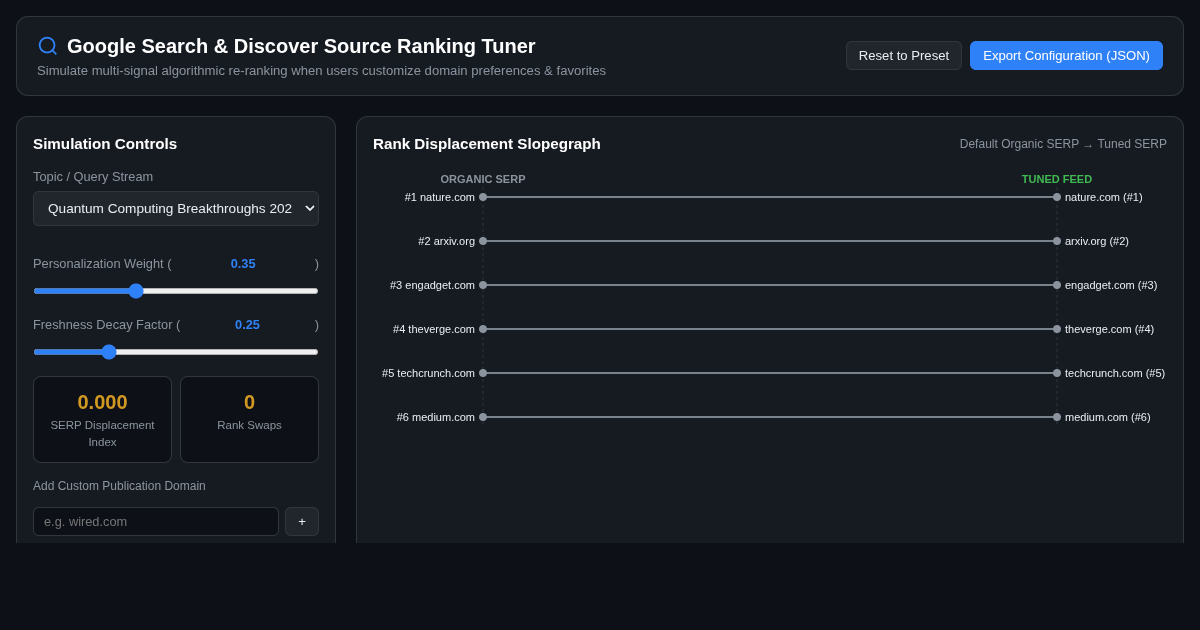Click nature.com (#1) in tuned feed

tap(1104, 197)
